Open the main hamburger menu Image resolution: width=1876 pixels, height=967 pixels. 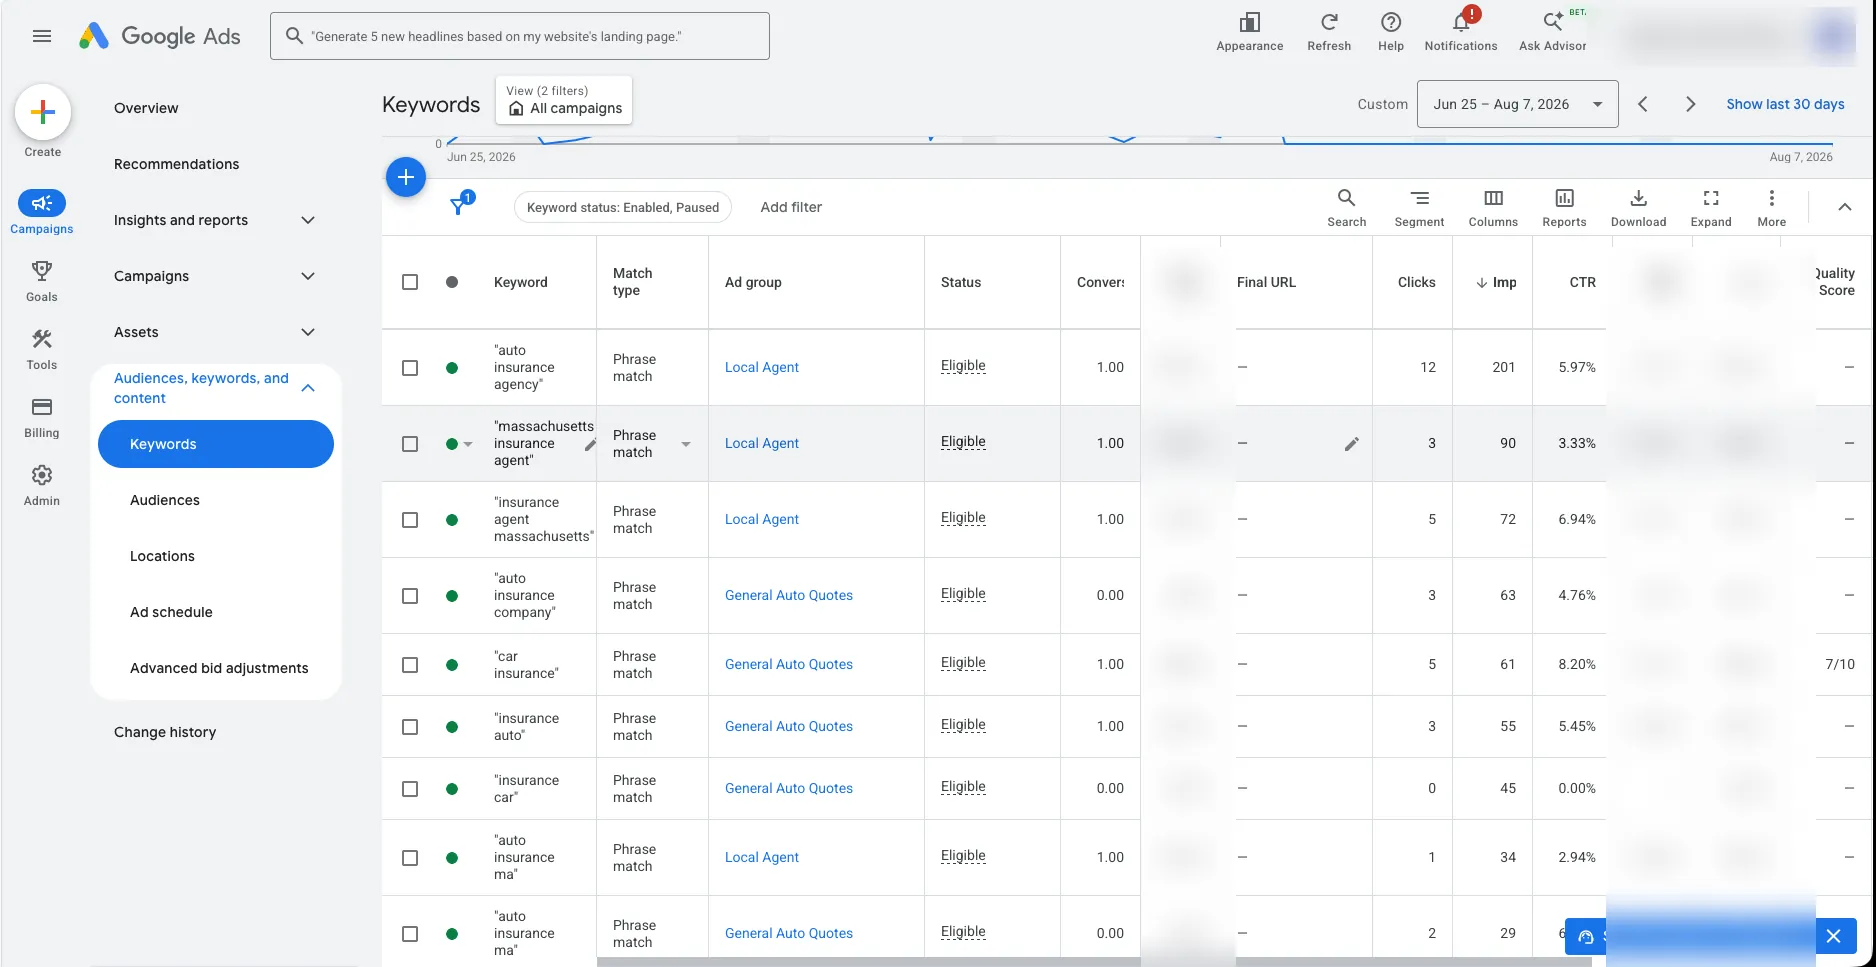tap(42, 36)
